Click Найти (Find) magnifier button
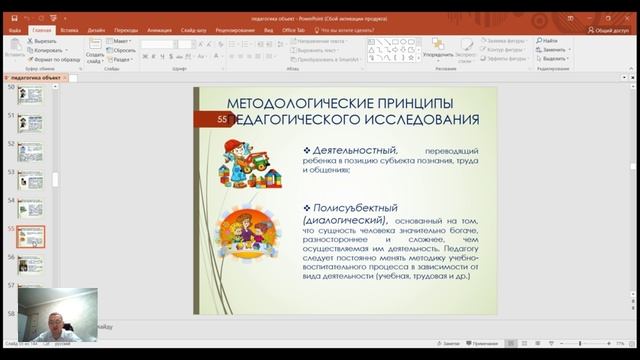 pos(547,41)
